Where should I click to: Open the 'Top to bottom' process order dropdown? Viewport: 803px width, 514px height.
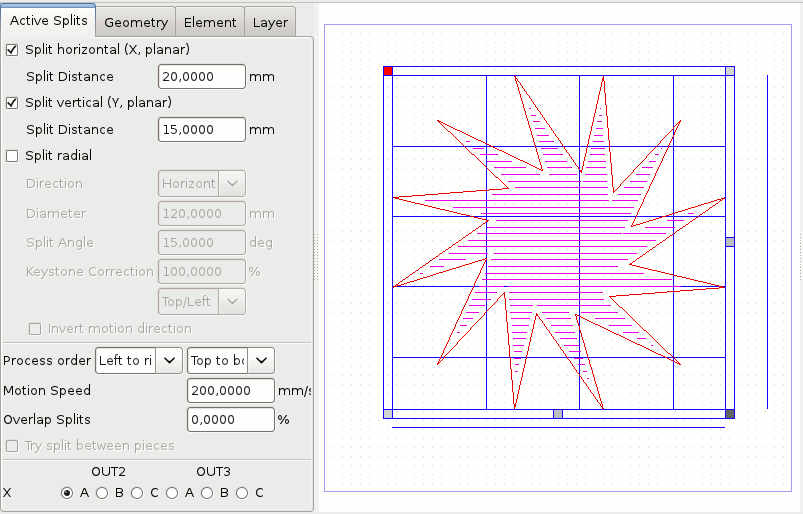click(x=231, y=360)
